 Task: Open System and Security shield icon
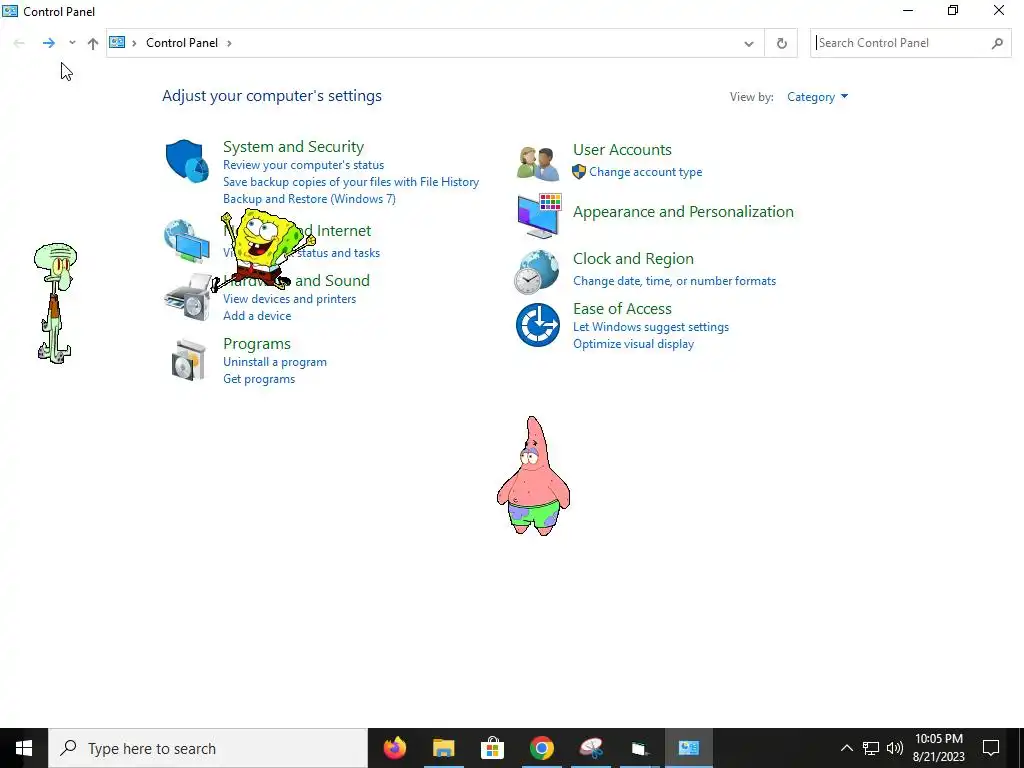[x=187, y=161]
